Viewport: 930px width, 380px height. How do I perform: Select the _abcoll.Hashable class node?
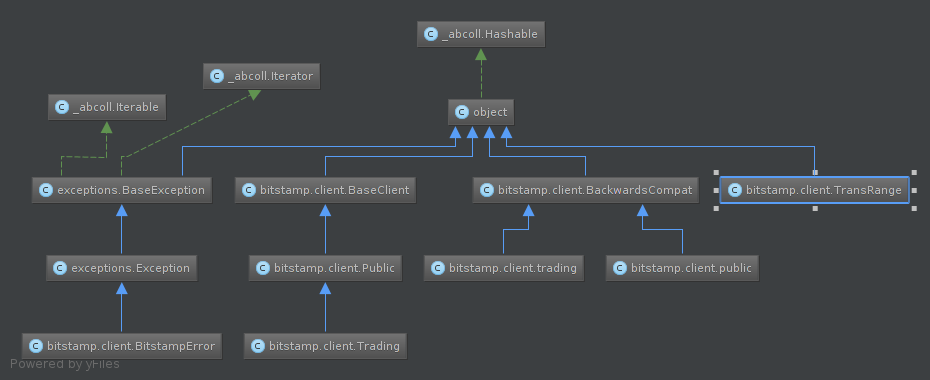tap(481, 34)
